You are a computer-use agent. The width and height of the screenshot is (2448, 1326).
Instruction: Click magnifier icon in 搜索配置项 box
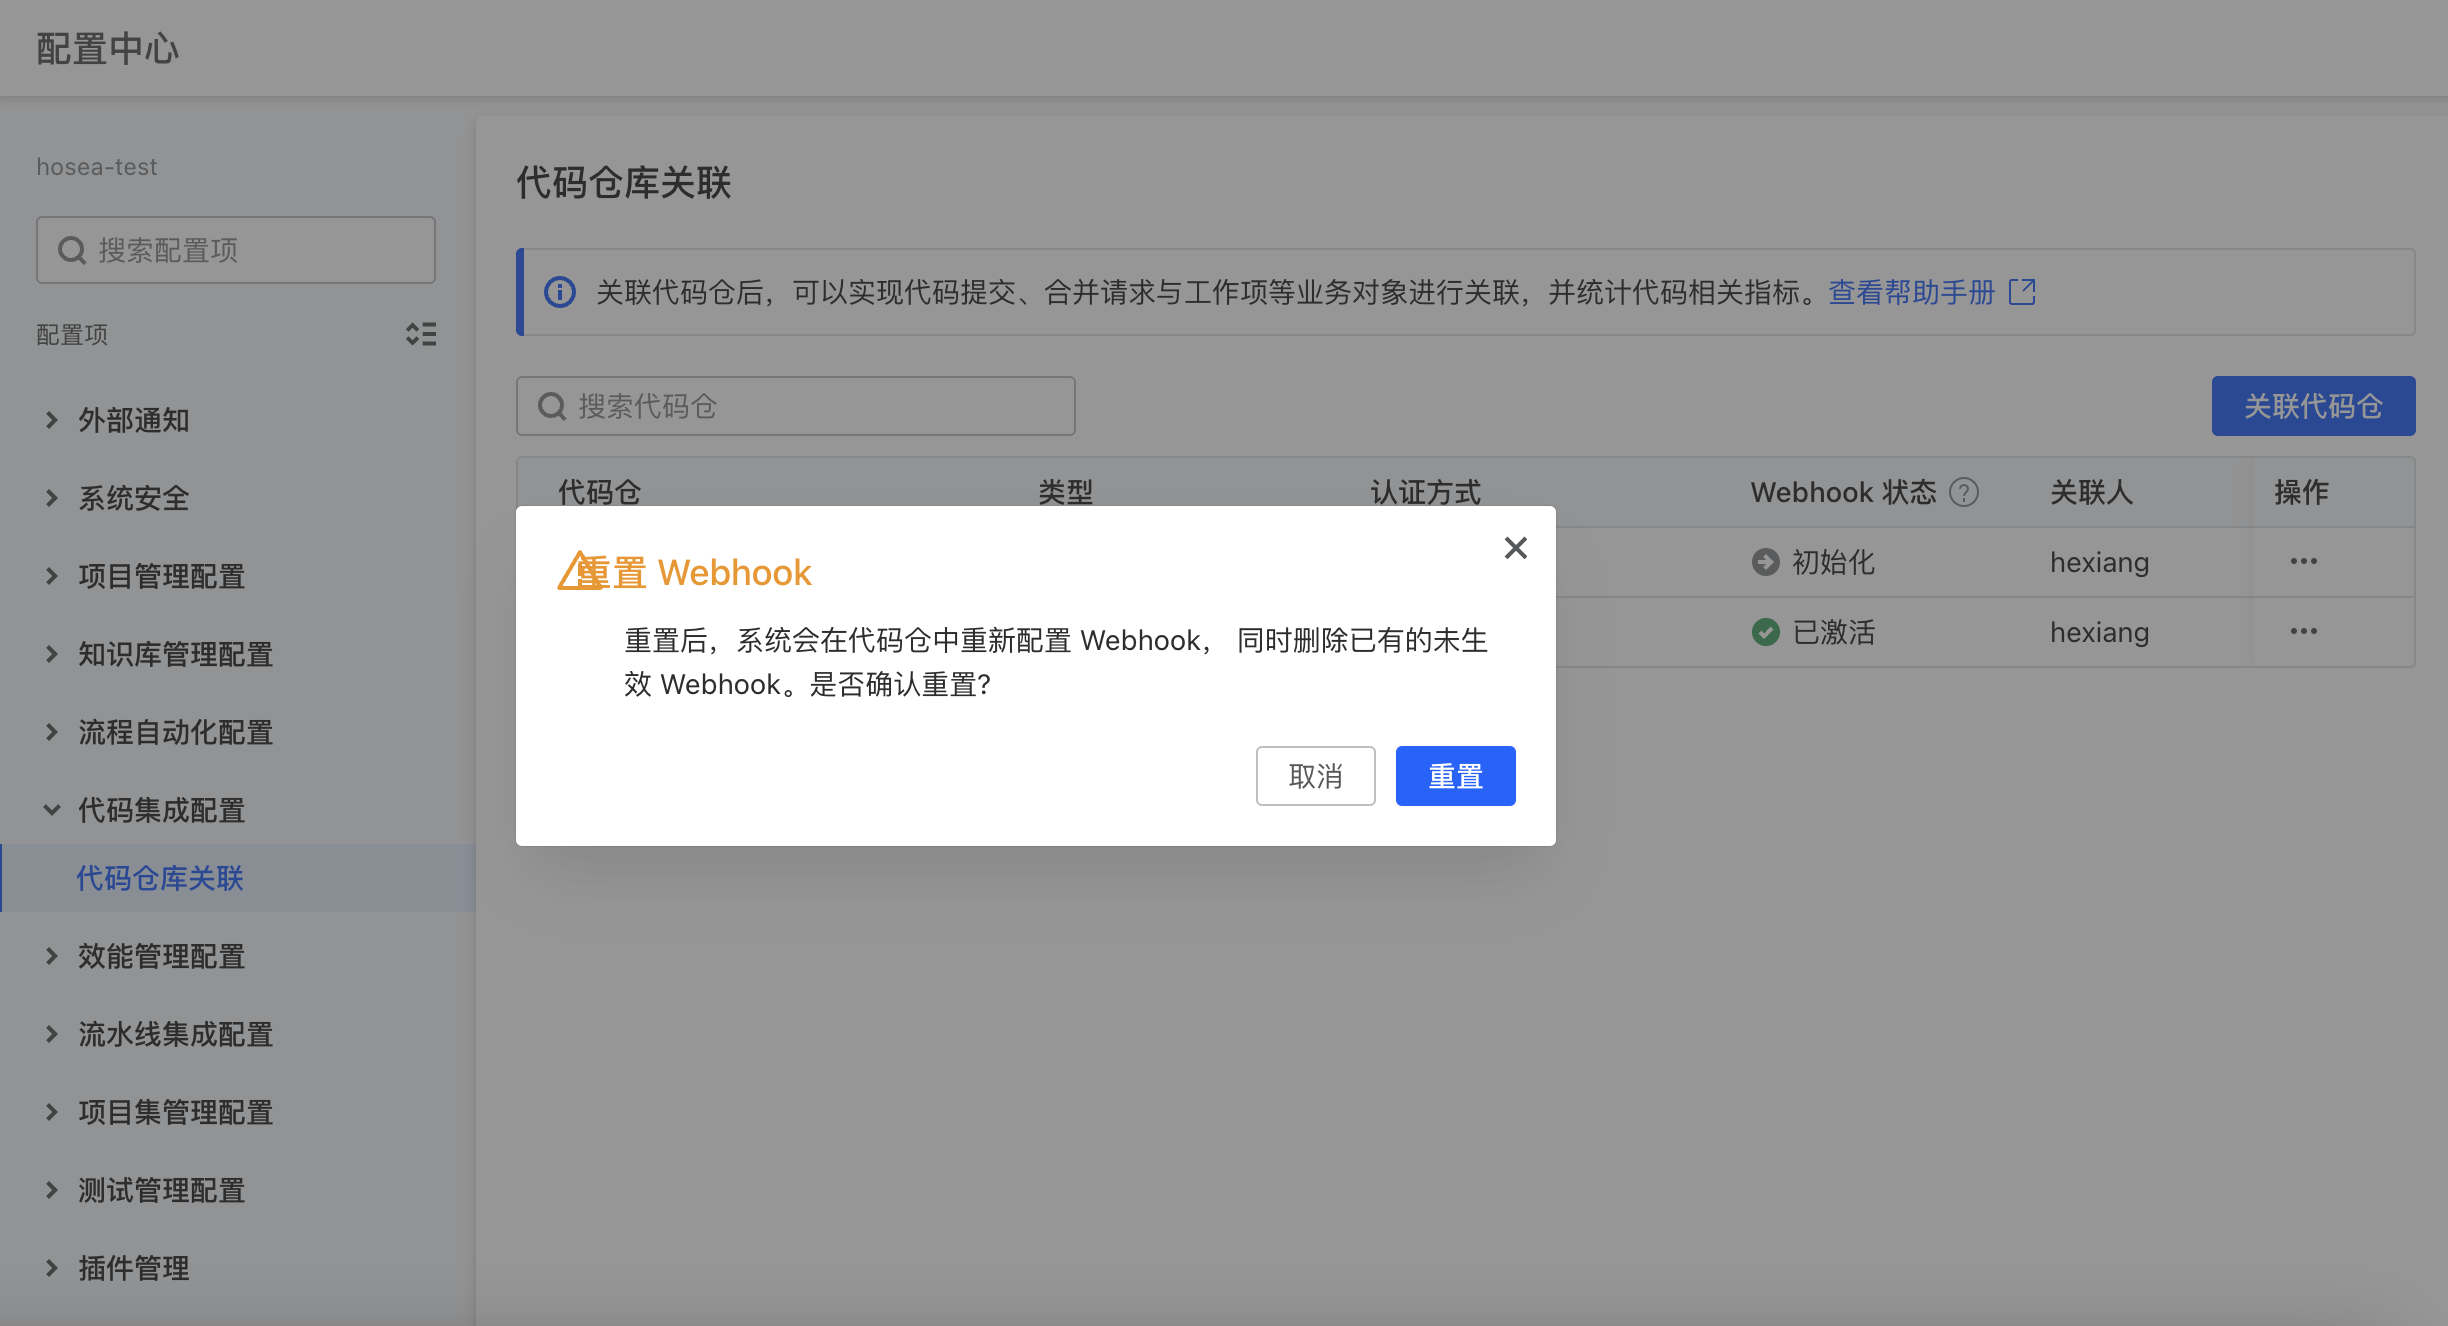point(72,250)
